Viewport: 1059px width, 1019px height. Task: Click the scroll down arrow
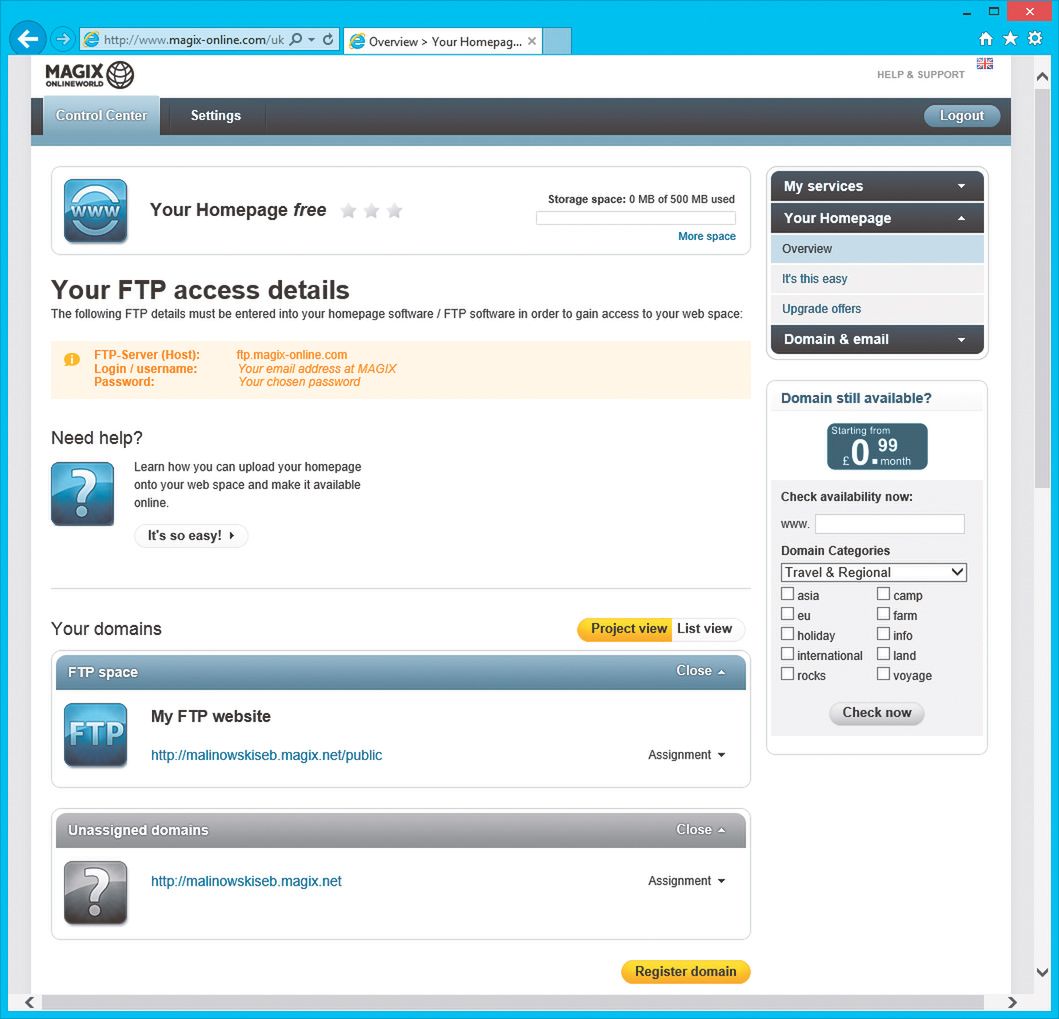point(1042,972)
